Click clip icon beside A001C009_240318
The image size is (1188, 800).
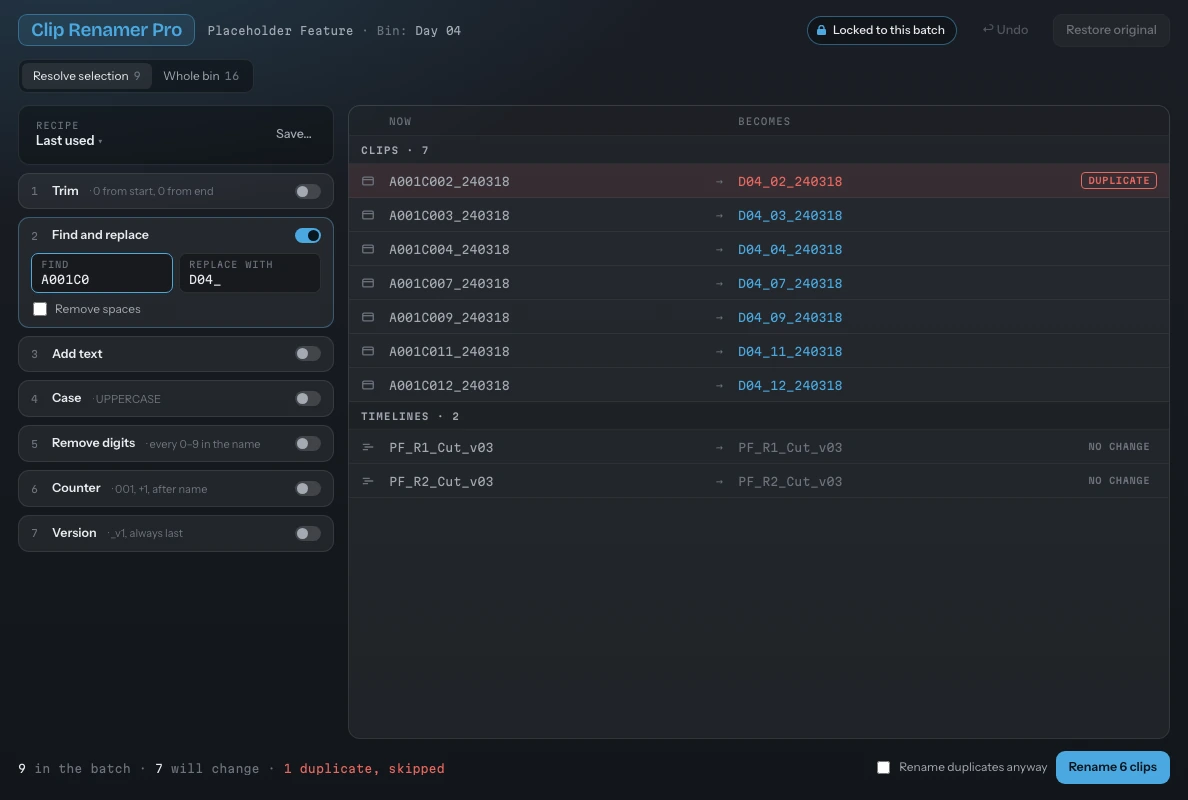(368, 317)
